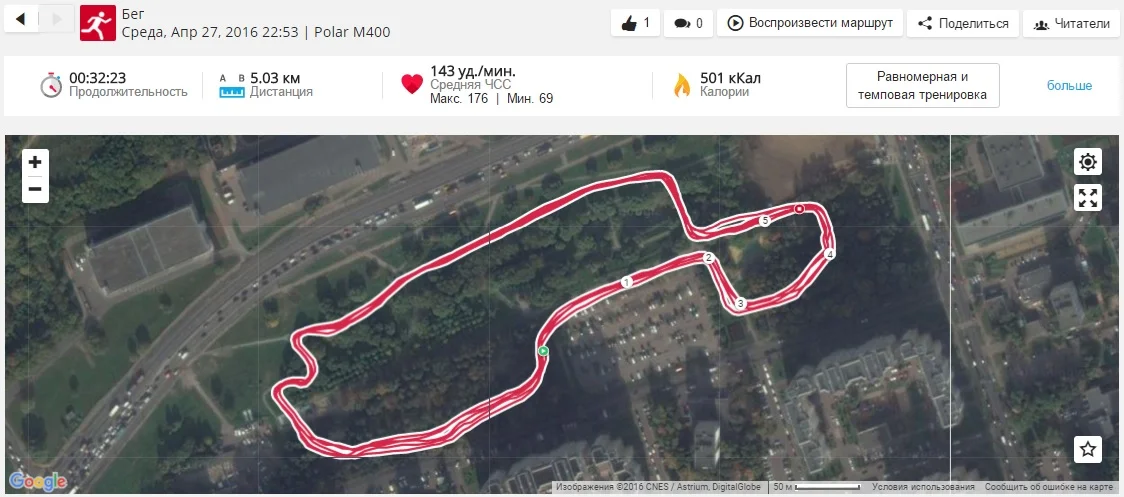Zoom out the map with minus
This screenshot has width=1124, height=497.
point(35,189)
